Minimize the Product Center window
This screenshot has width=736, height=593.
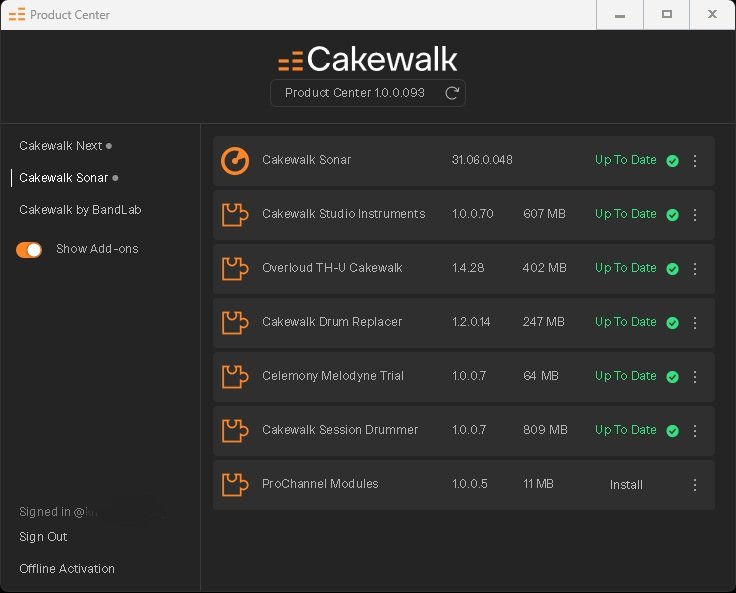click(620, 15)
